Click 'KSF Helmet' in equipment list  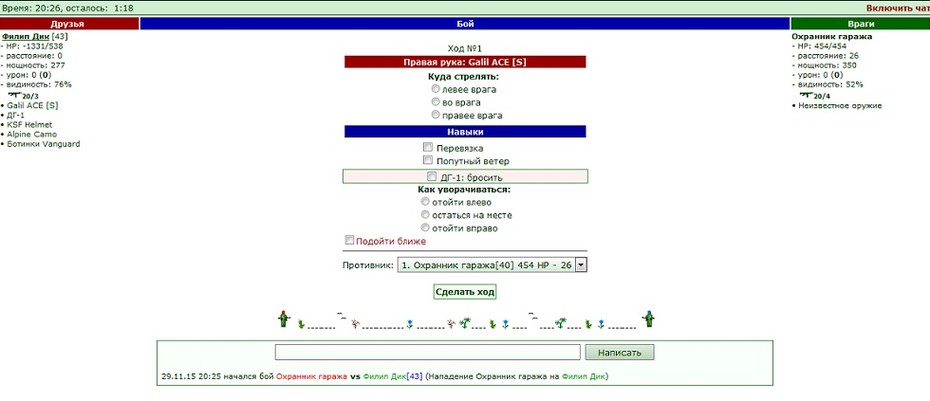point(30,125)
